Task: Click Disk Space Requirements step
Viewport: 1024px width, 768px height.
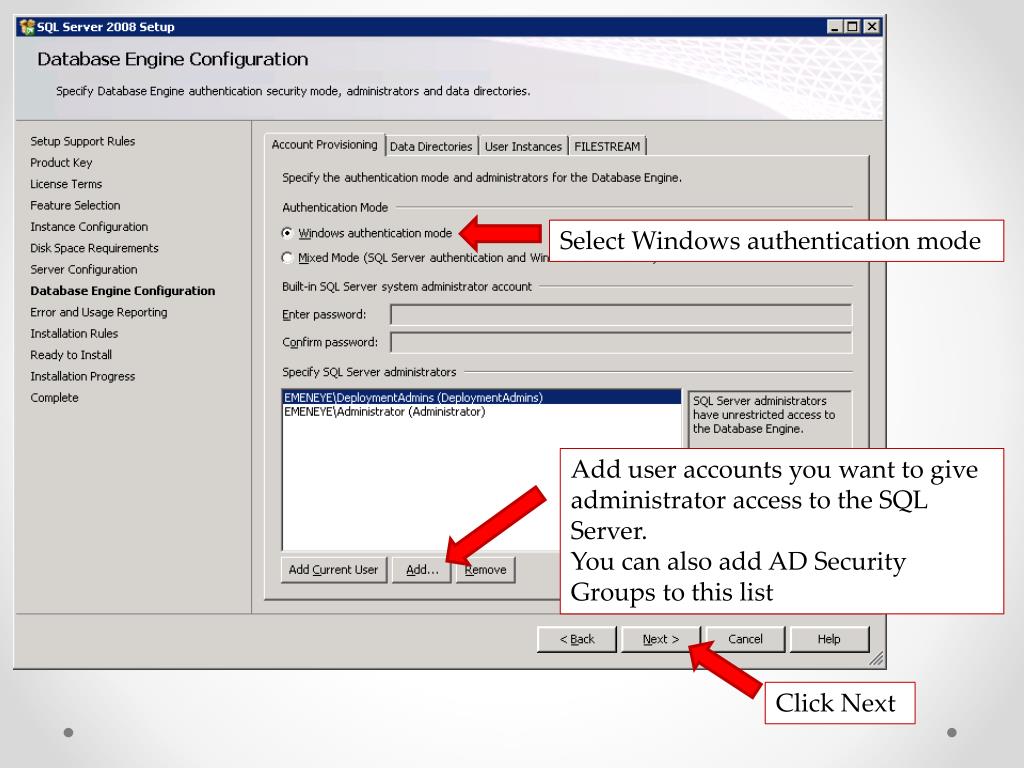Action: pyautogui.click(x=95, y=248)
